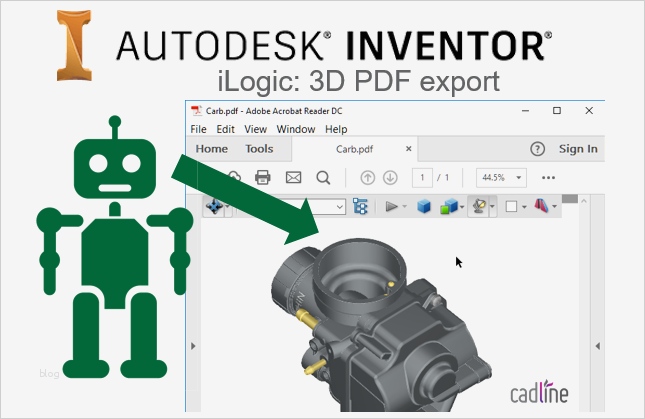Open the Window menu
The width and height of the screenshot is (645, 419).
296,129
